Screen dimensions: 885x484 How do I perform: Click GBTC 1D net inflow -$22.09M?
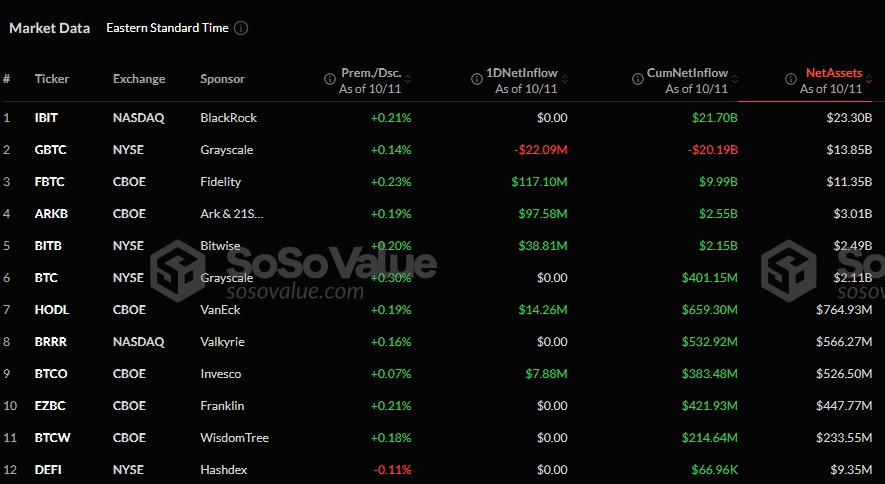pyautogui.click(x=541, y=150)
